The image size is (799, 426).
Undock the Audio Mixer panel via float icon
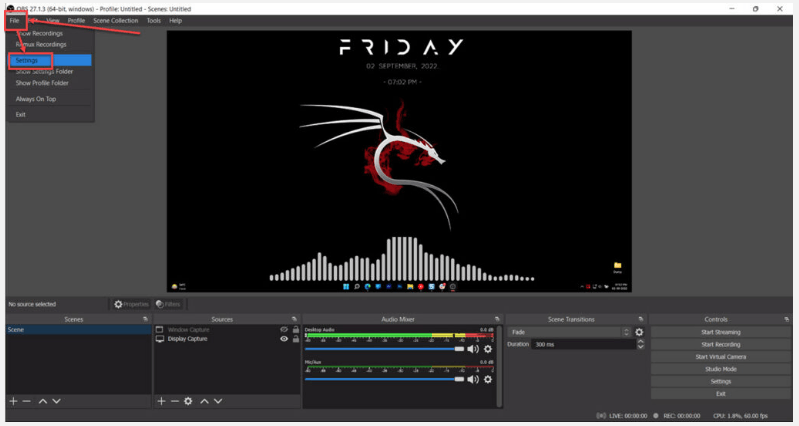click(497, 319)
